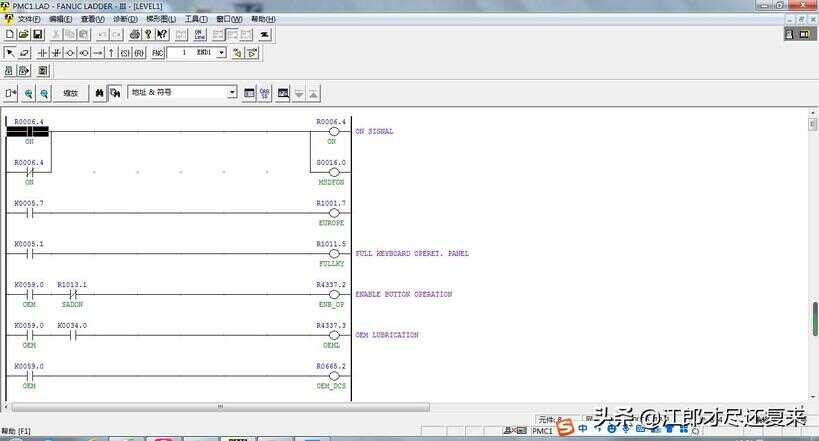Click the 缩放 zoom button
The width and height of the screenshot is (819, 441).
(71, 93)
